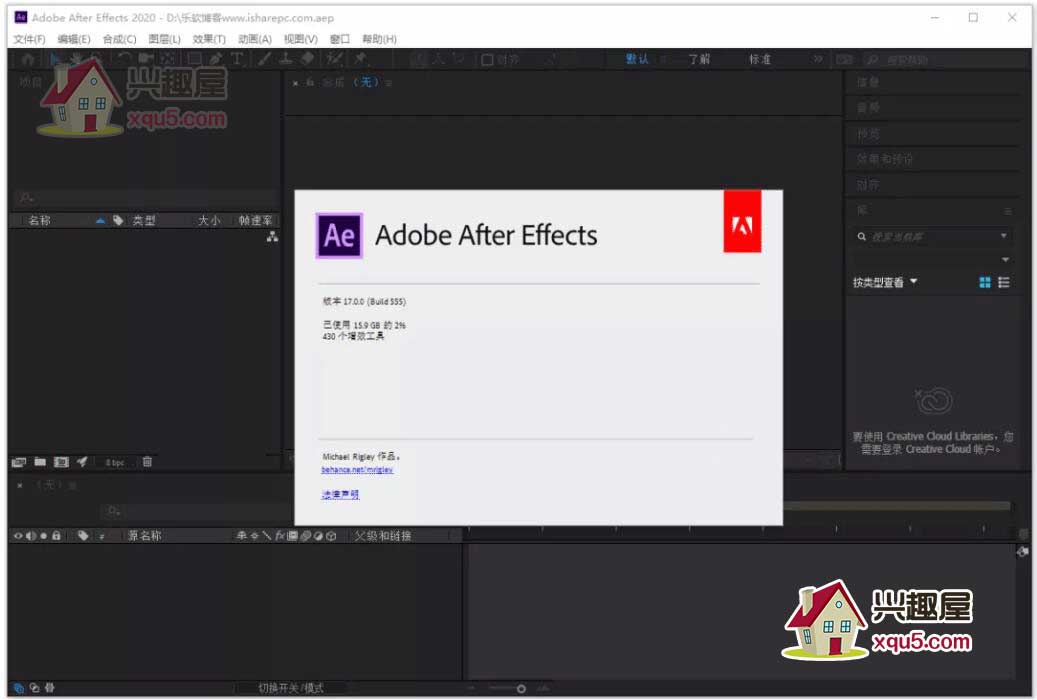
Task: Click the Ae logo in the About dialog
Action: pyautogui.click(x=339, y=236)
